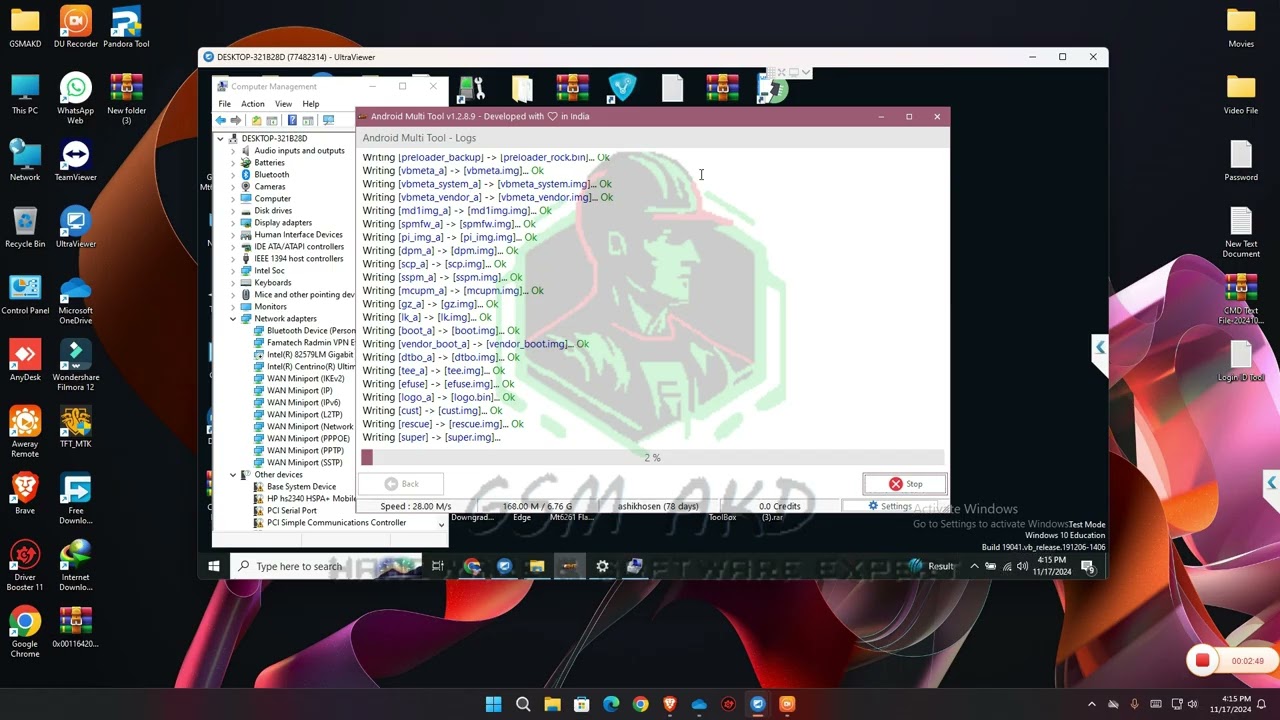Collapse the DESKTOP-321B28D root node
The height and width of the screenshot is (720, 1280).
[x=221, y=139]
